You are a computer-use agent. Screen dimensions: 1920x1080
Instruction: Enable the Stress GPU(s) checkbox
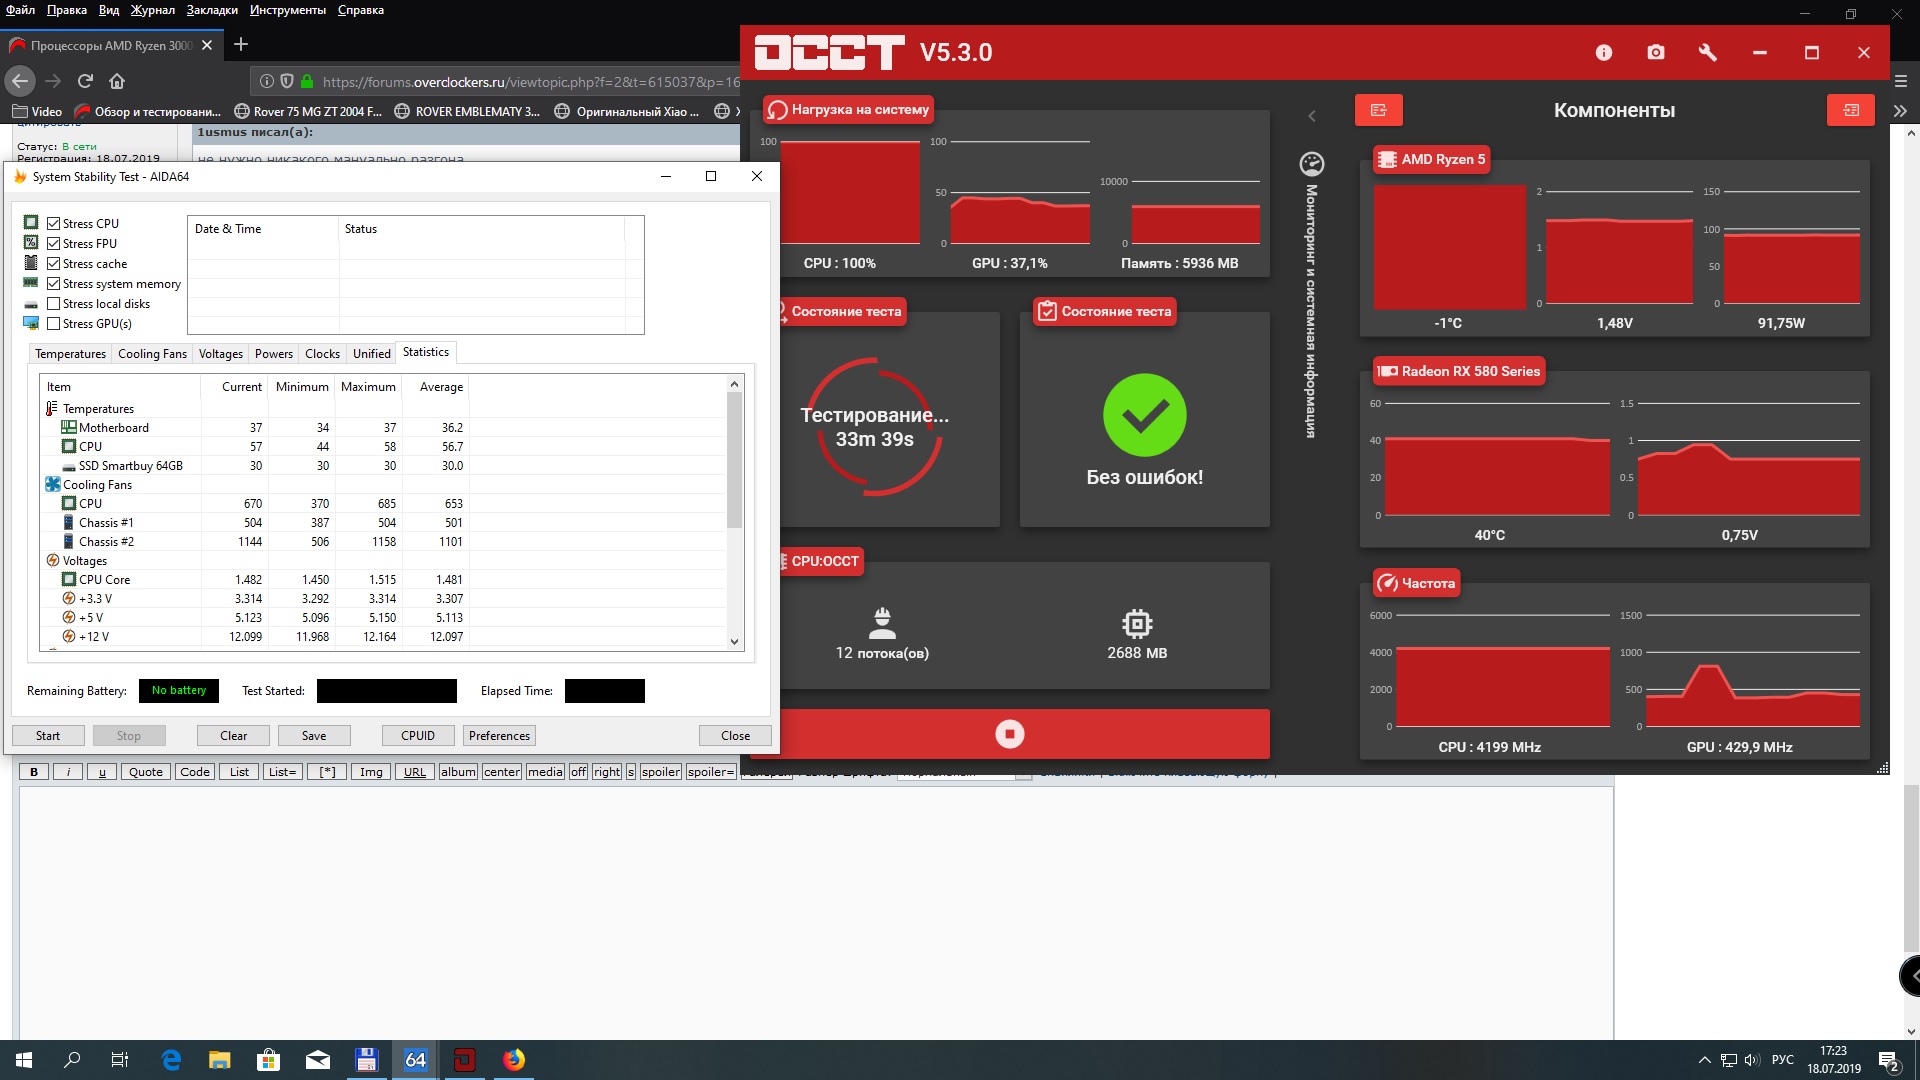click(54, 324)
